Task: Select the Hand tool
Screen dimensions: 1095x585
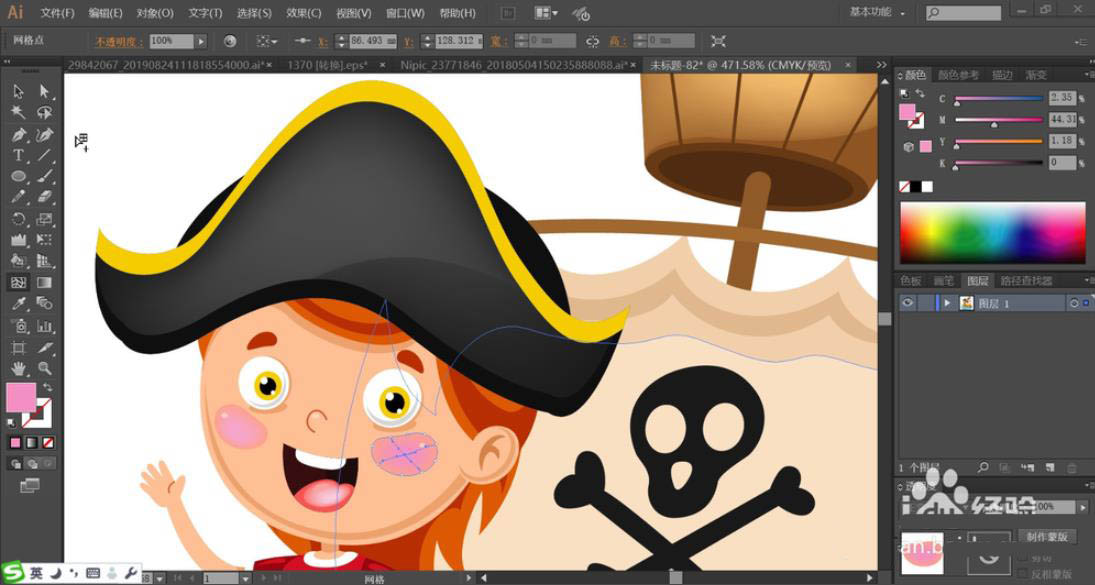Action: 18,368
